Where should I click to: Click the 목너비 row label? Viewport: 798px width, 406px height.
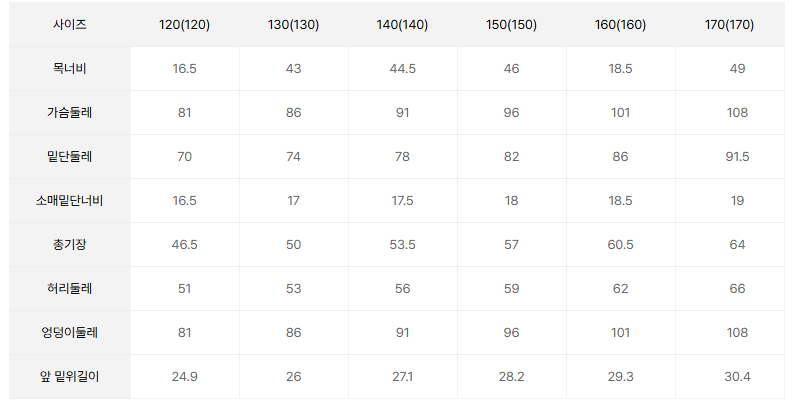pos(70,68)
